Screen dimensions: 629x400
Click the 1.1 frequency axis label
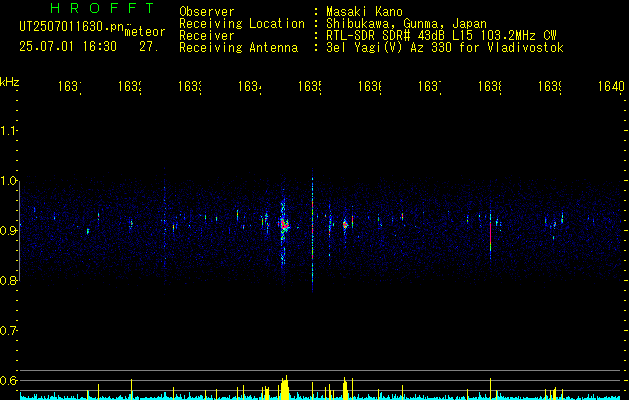[x=9, y=130]
